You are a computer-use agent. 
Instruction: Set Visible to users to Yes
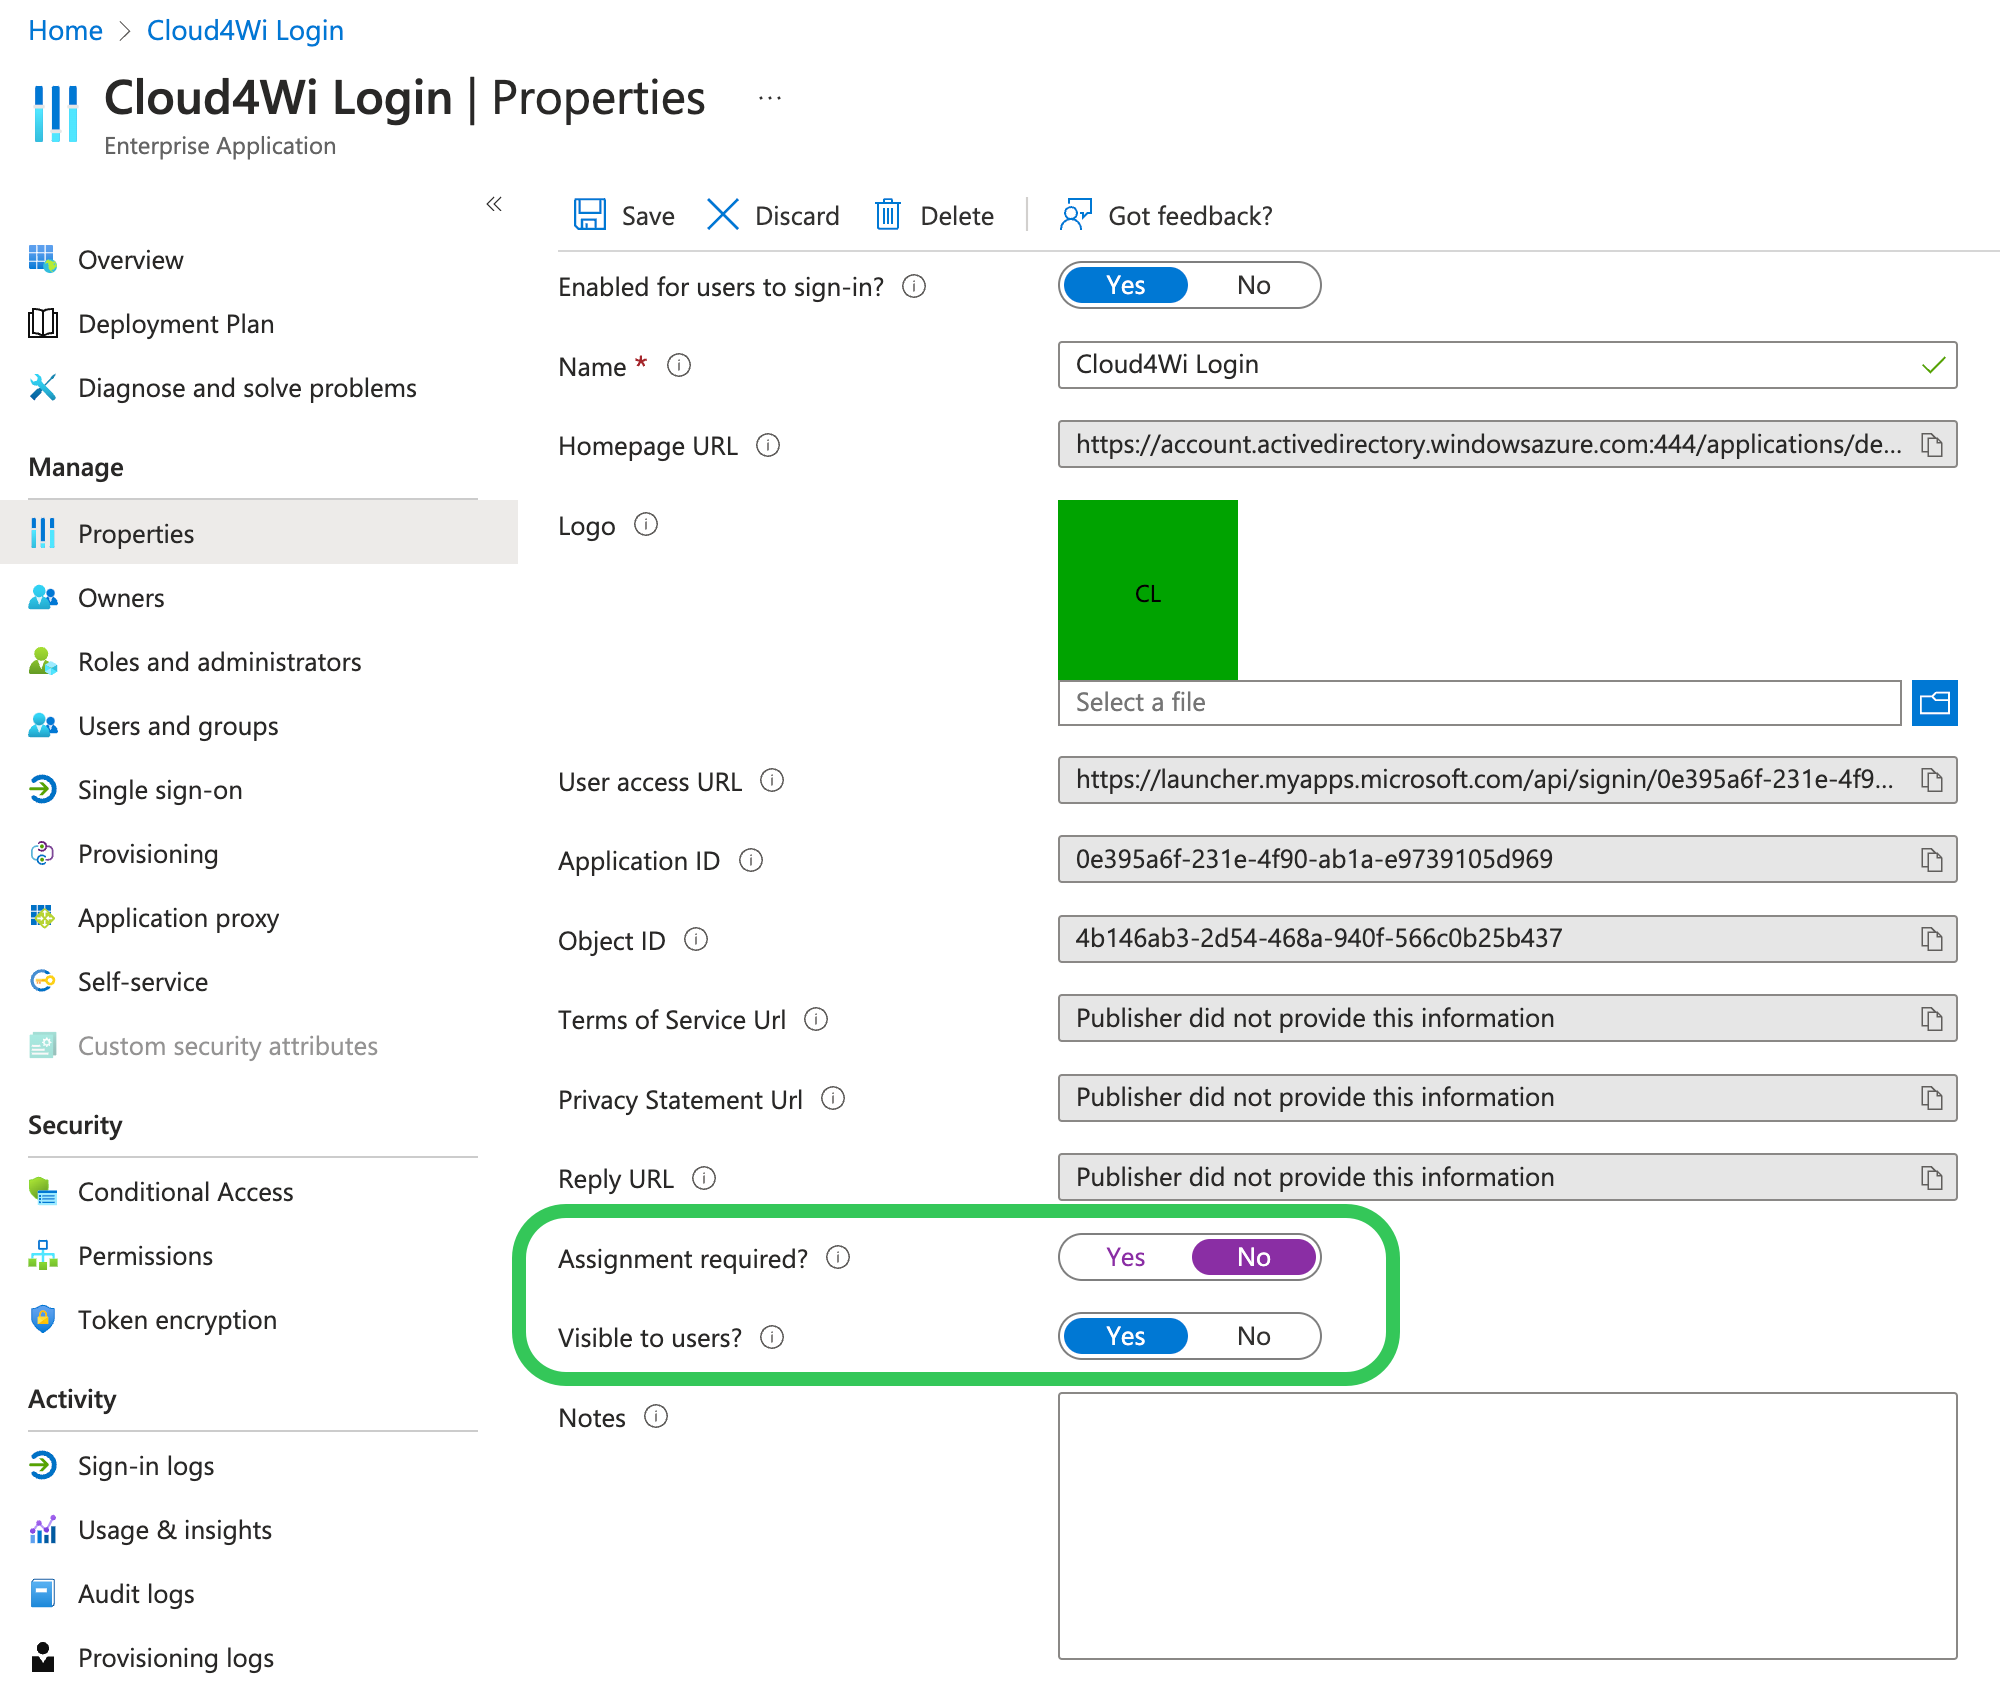coord(1125,1336)
